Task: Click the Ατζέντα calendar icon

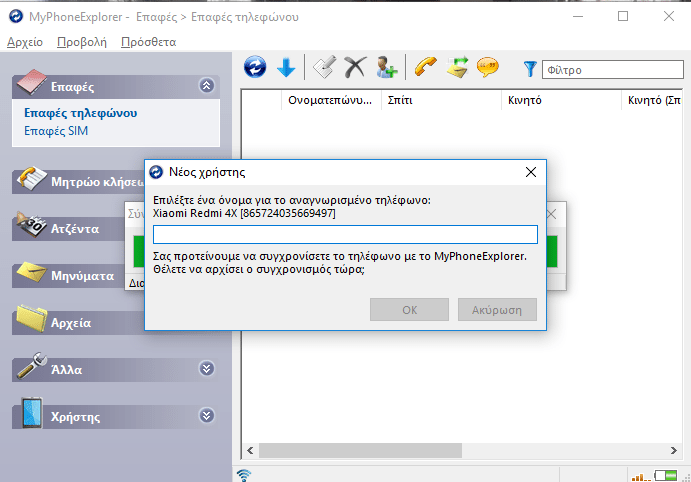Action: tap(31, 225)
